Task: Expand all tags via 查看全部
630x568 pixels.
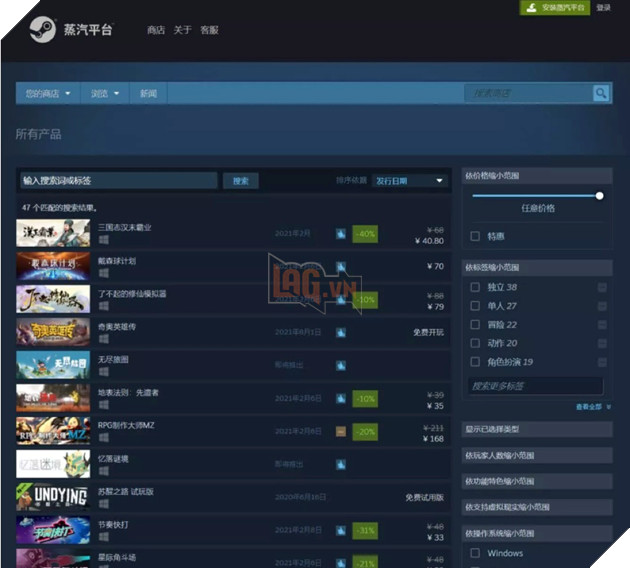Action: coord(593,407)
